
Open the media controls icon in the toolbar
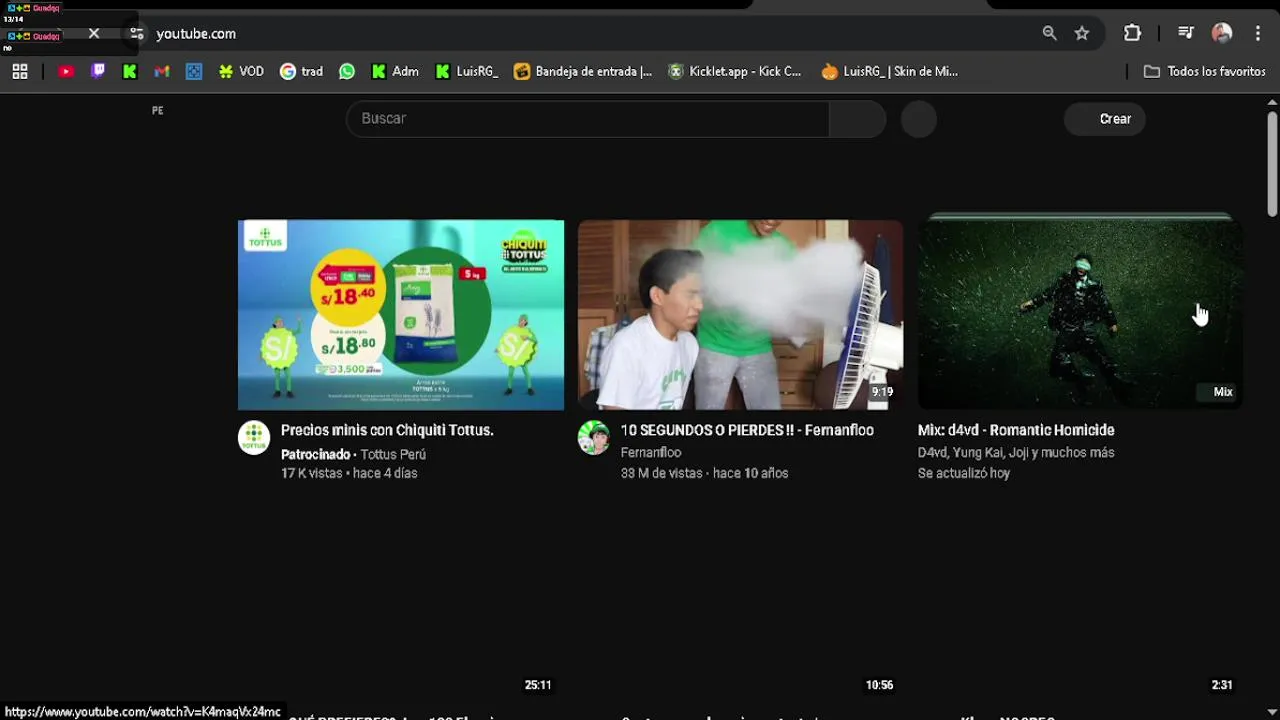pyautogui.click(x=1186, y=33)
